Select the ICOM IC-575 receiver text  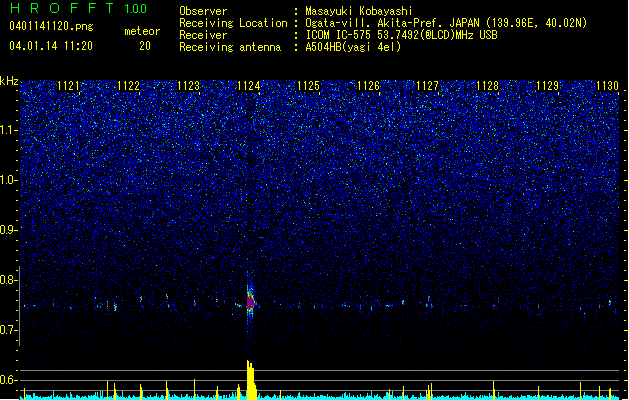401,35
